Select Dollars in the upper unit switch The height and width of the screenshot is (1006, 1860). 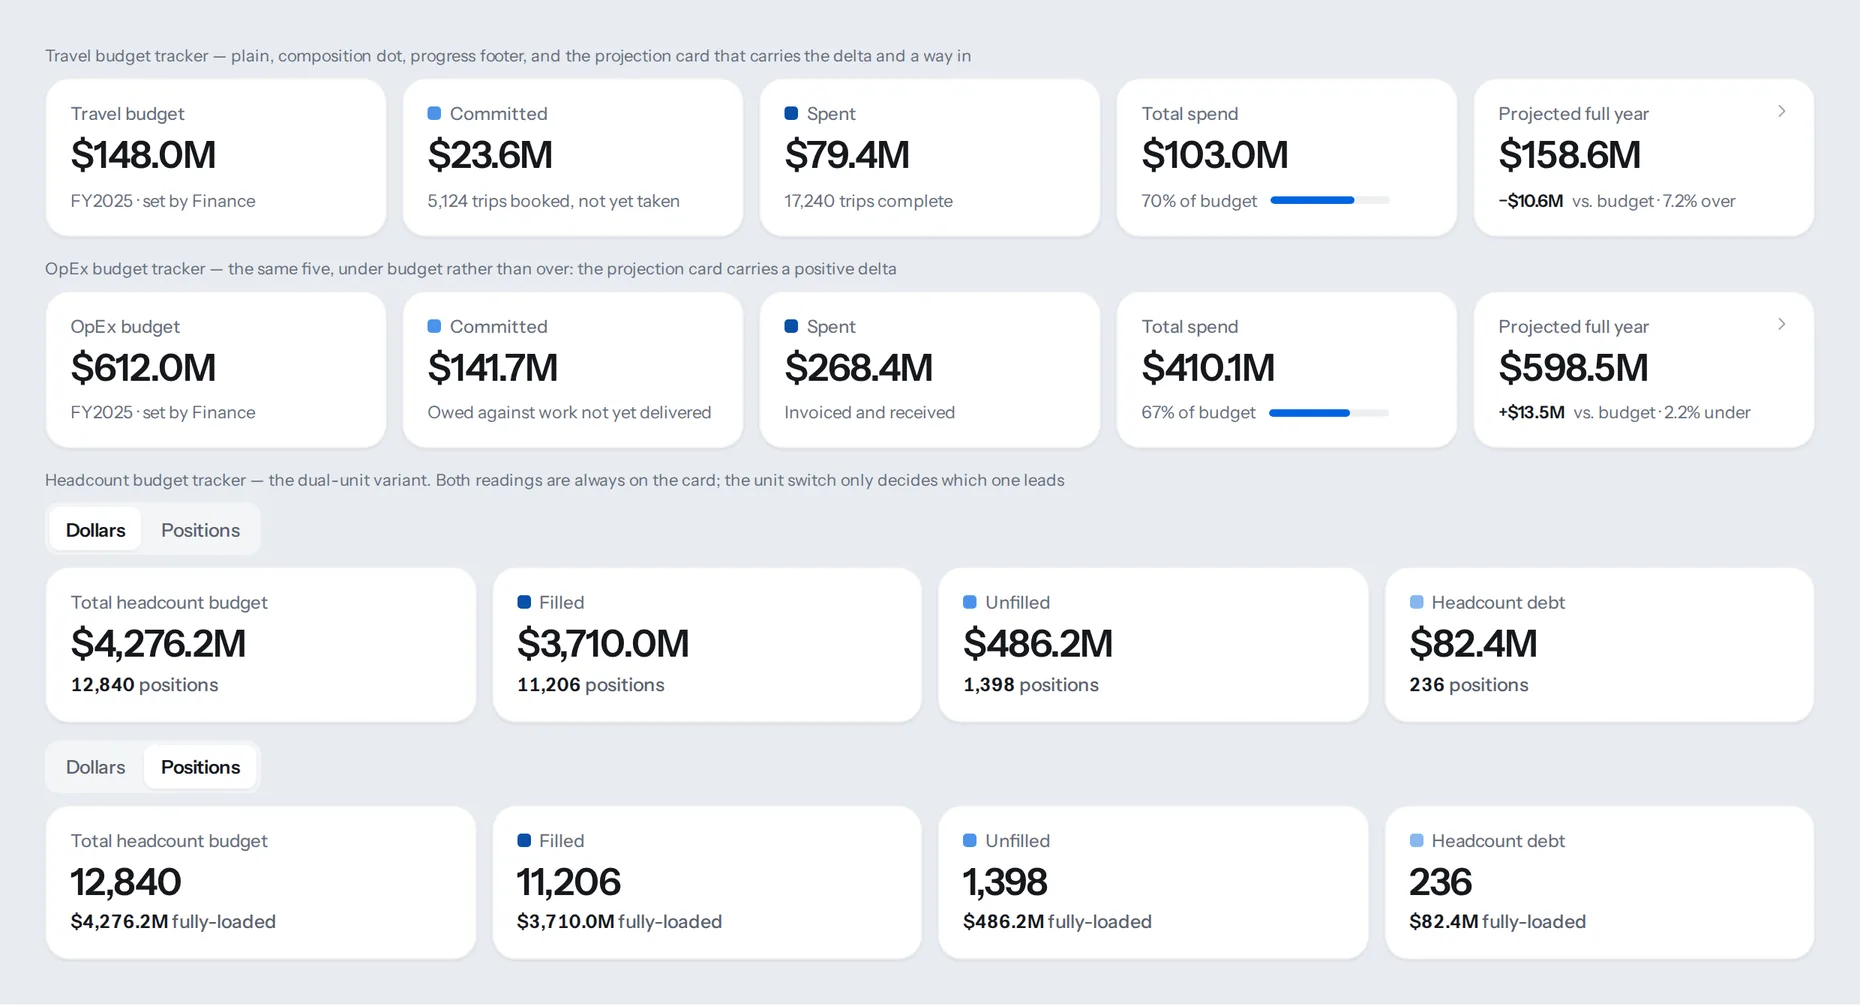(x=96, y=530)
